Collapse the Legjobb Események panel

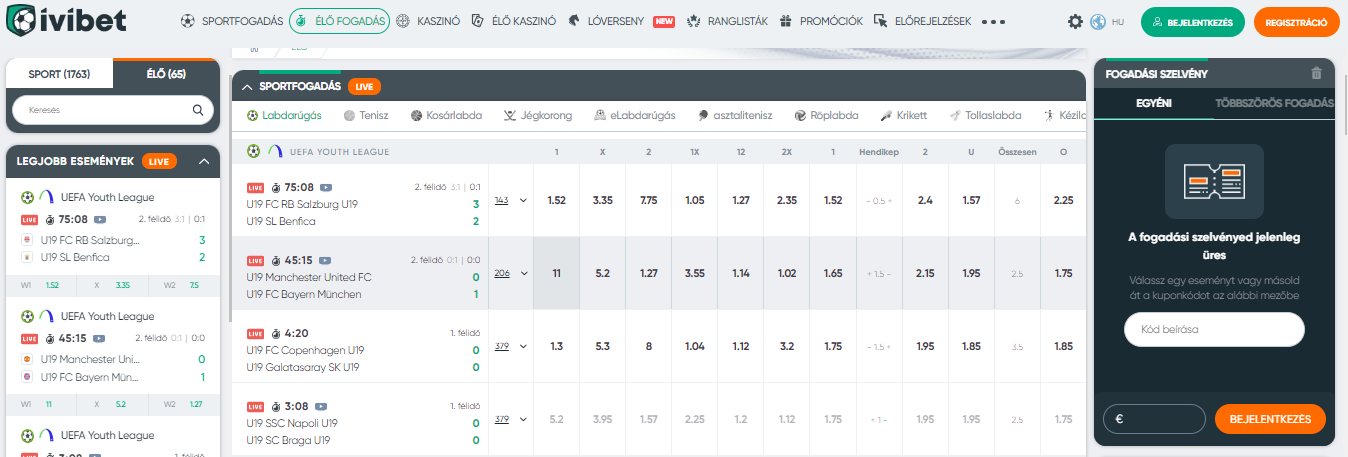203,161
